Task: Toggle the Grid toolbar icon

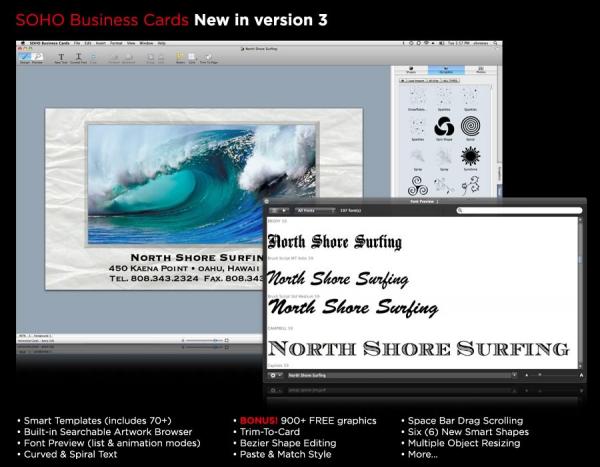Action: pyautogui.click(x=192, y=58)
